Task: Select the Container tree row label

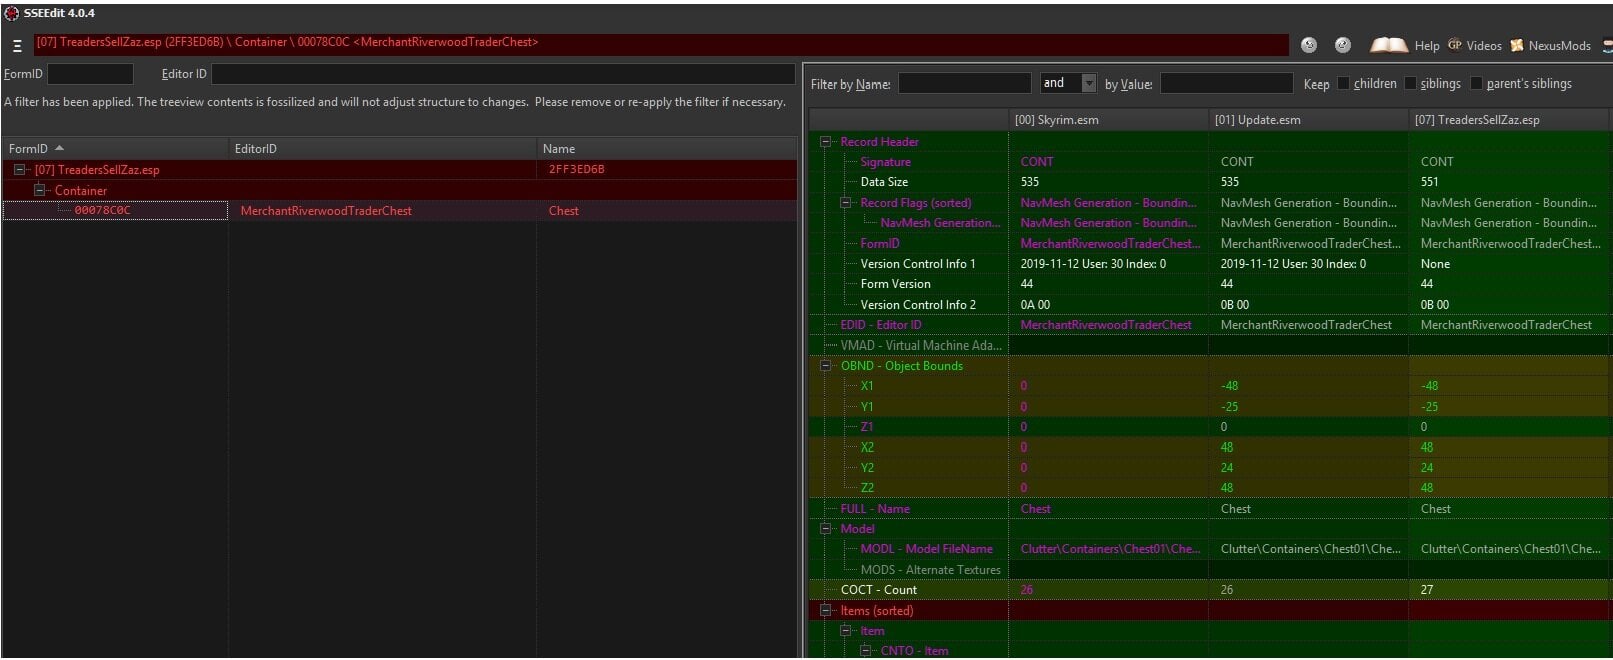Action: [81, 191]
